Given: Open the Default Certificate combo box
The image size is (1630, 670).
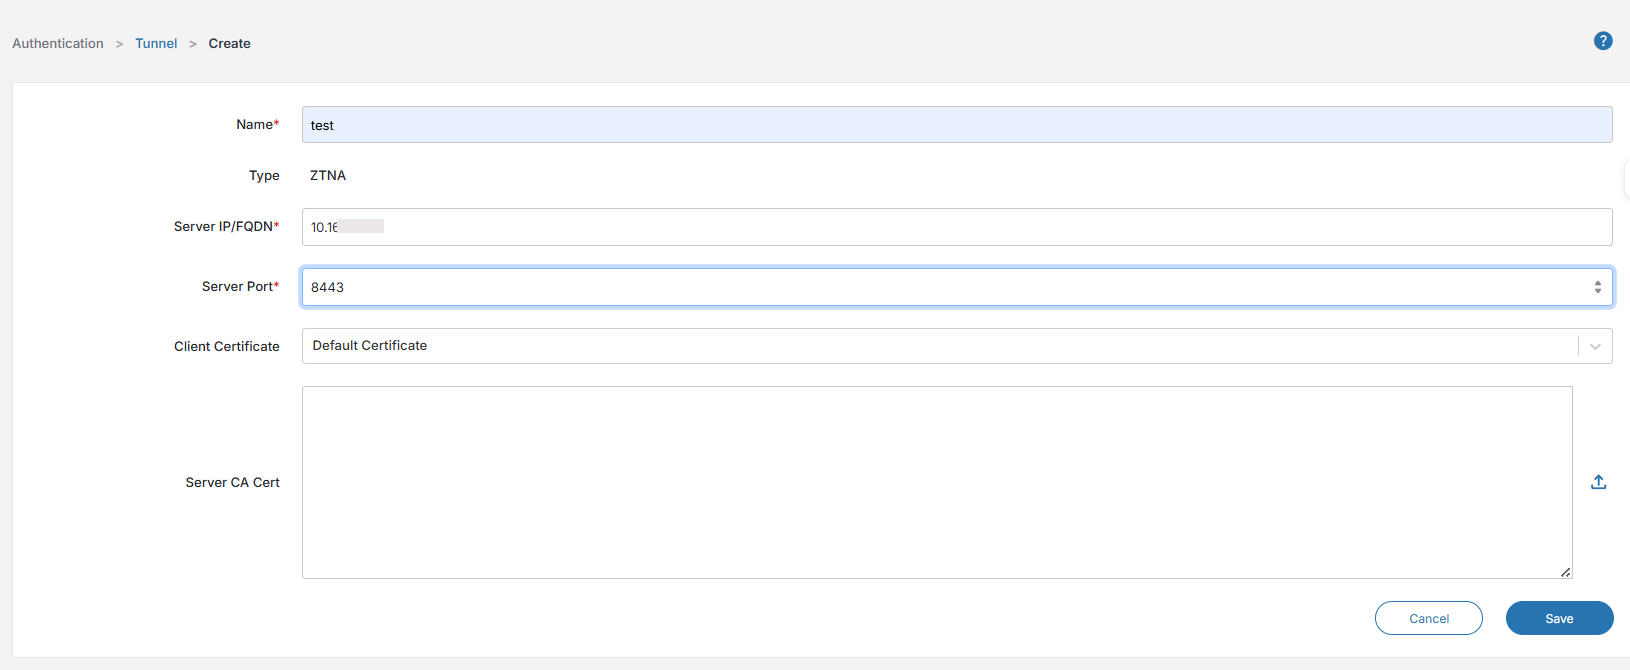Looking at the screenshot, I should [x=938, y=346].
